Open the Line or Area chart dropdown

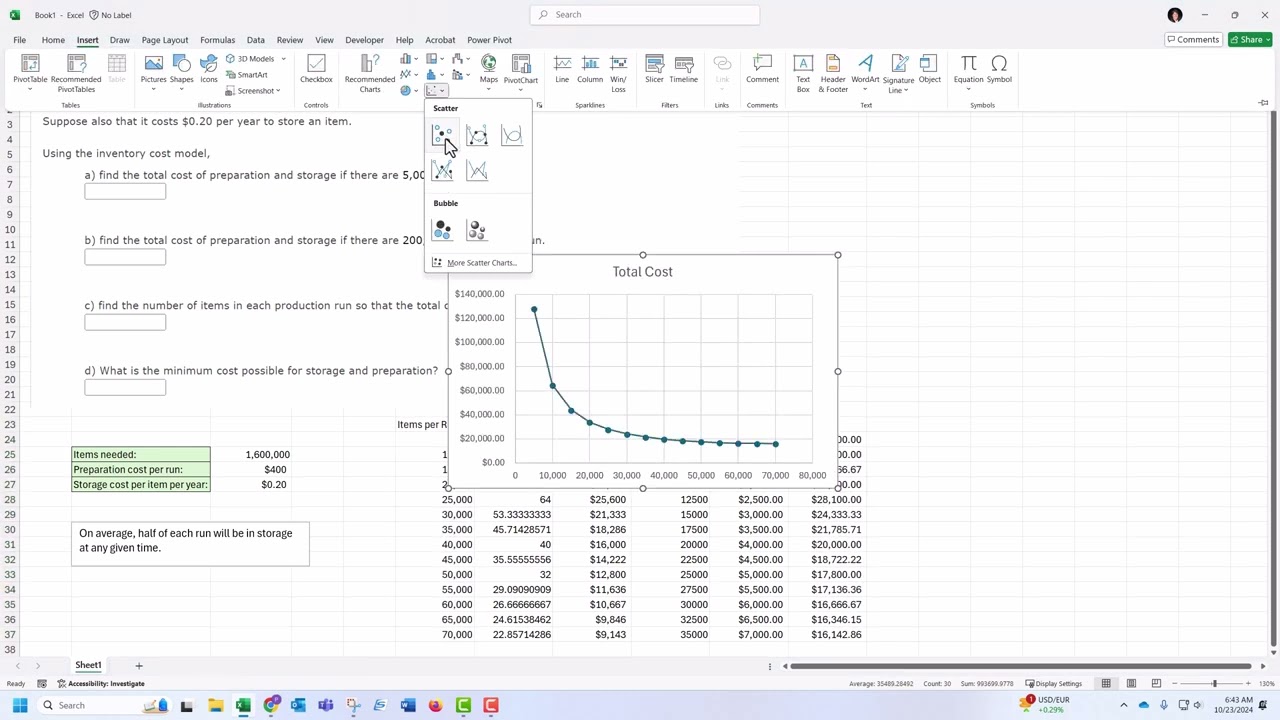click(x=408, y=75)
